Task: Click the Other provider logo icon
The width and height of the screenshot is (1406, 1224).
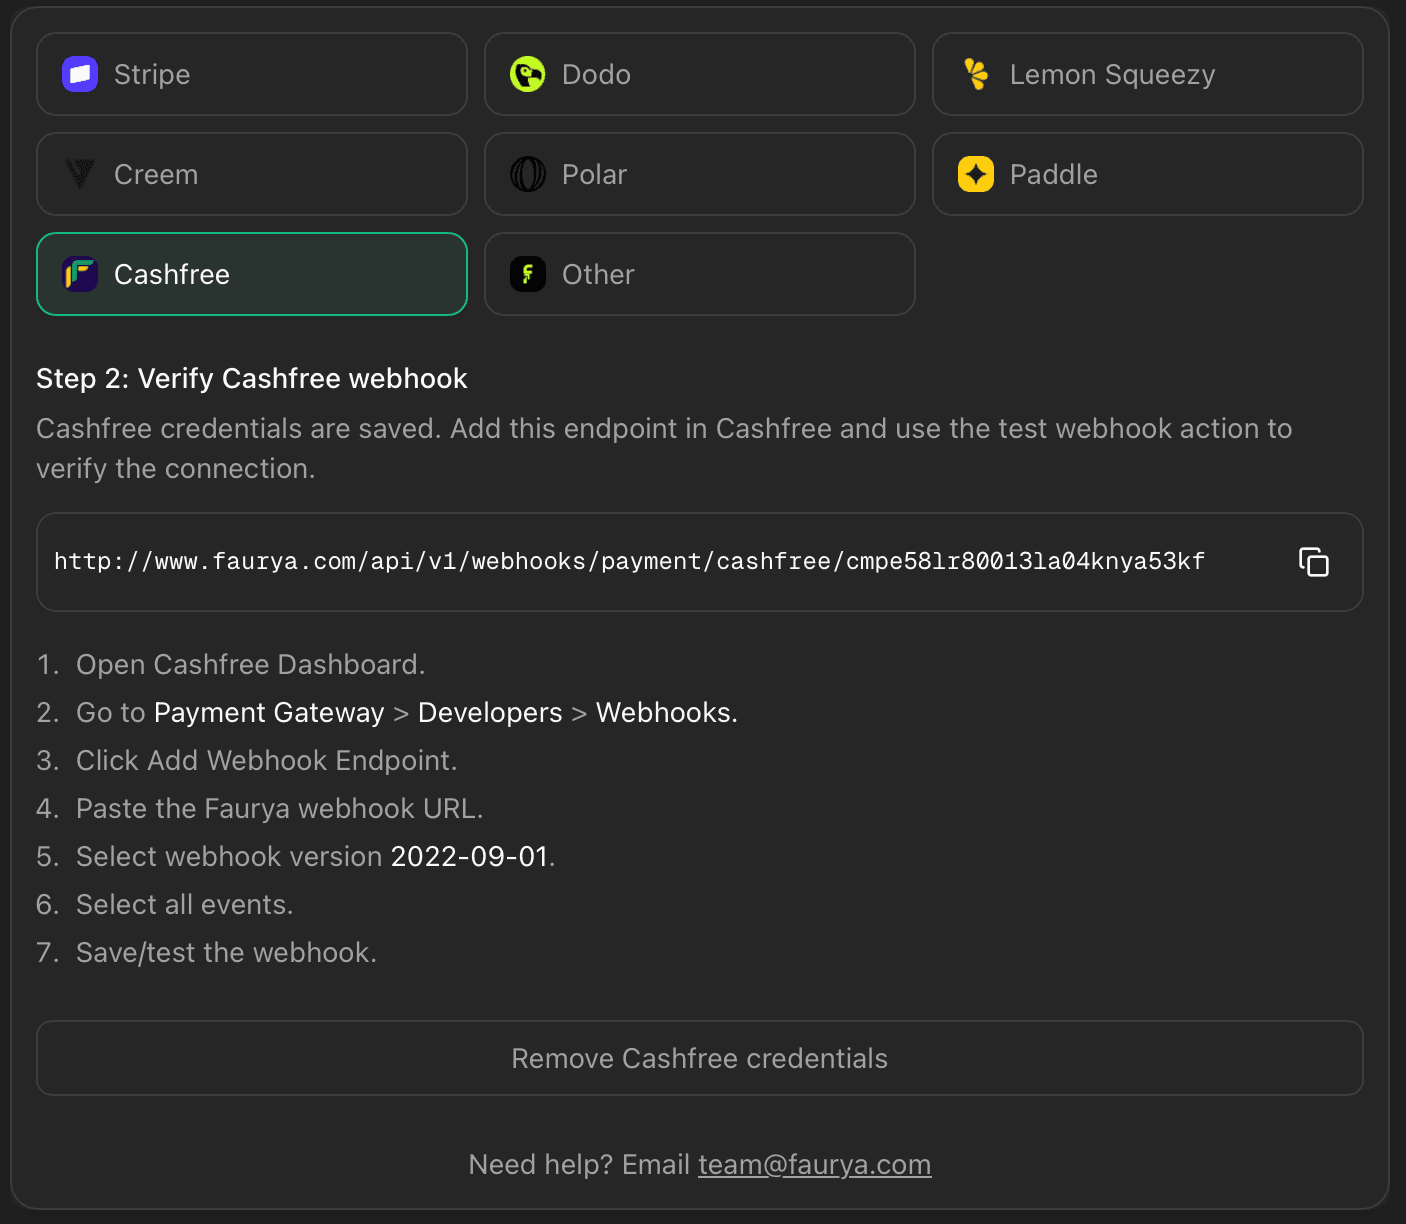Action: [528, 274]
